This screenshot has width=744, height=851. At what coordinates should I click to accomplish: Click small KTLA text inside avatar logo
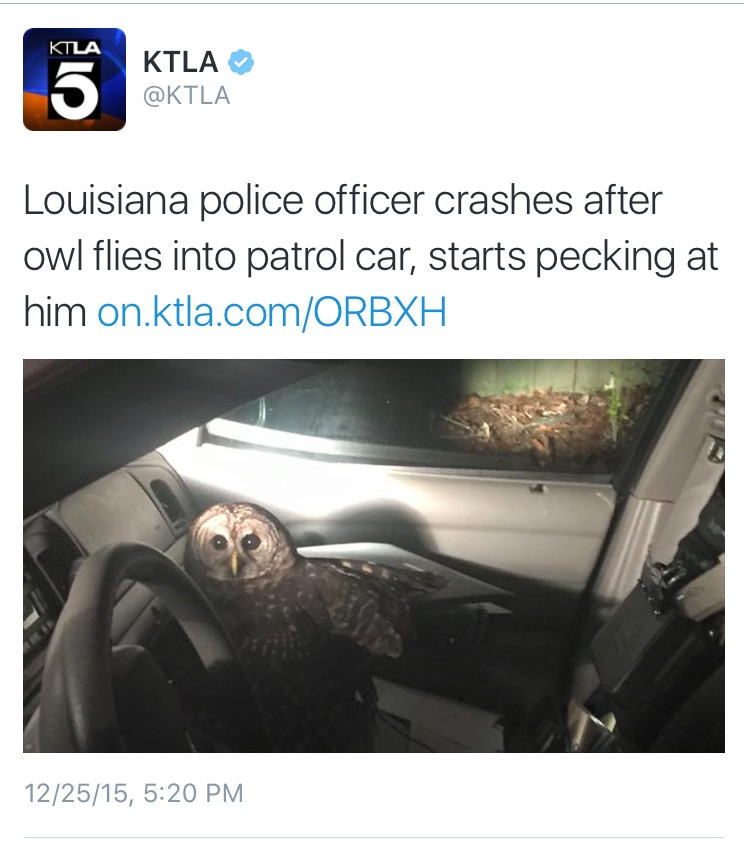point(75,47)
